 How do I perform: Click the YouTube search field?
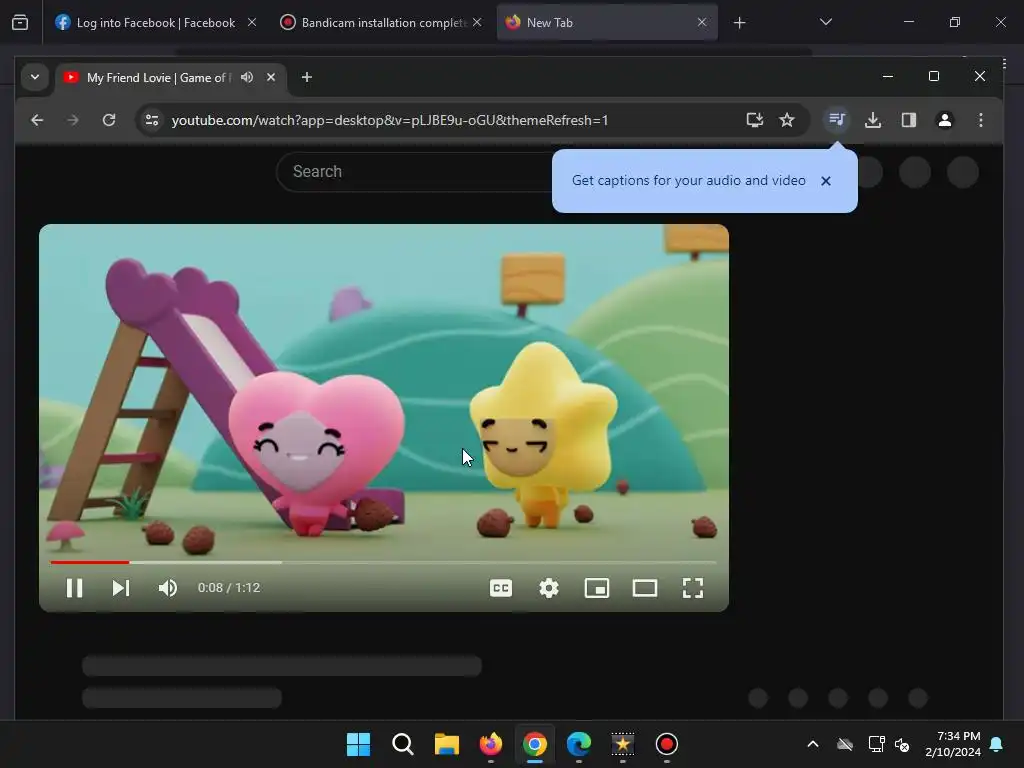(415, 172)
